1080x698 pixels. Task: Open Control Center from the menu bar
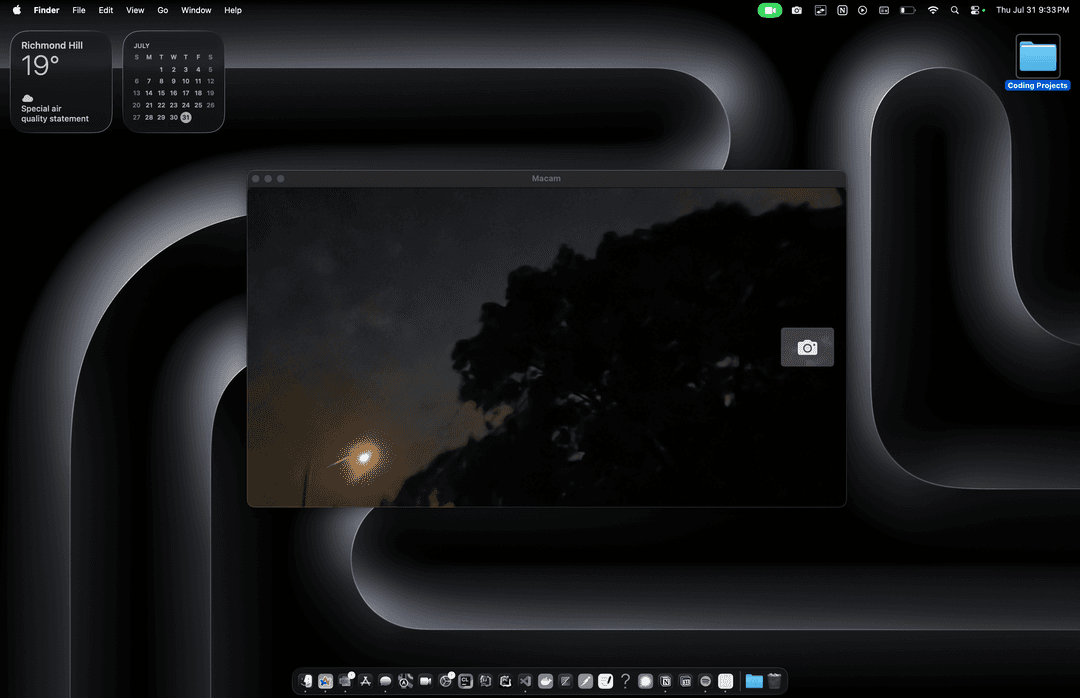[x=976, y=10]
